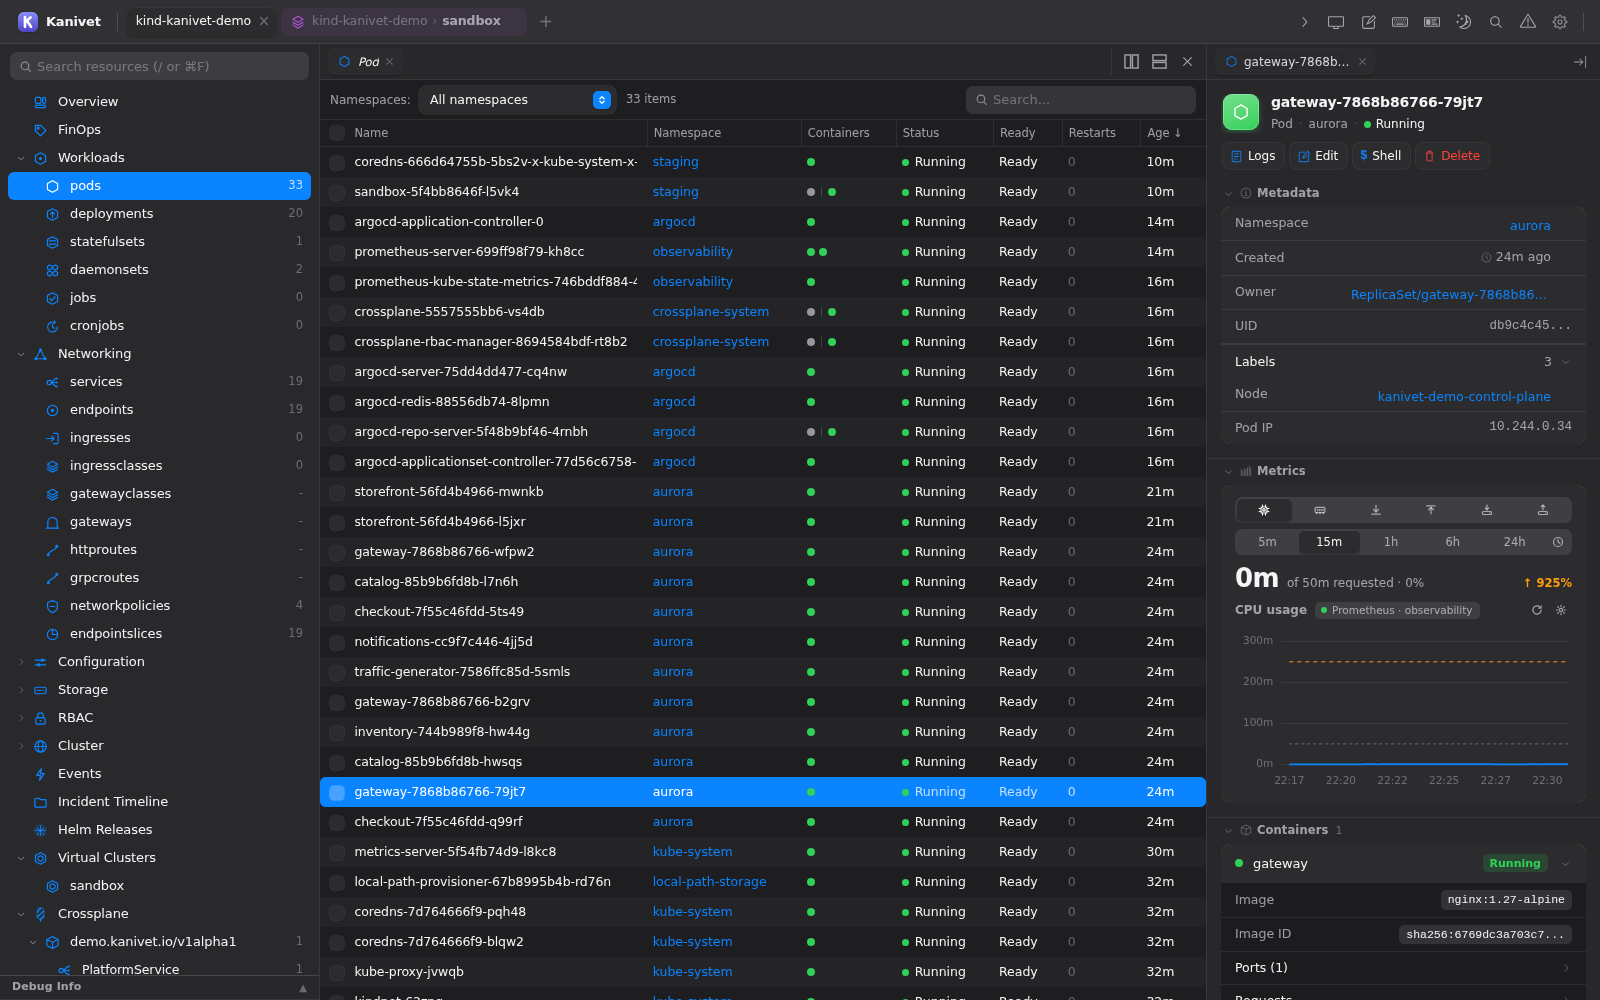1600x1000 pixels.
Task: Open chart settings next to refresh icon
Action: coord(1561,610)
